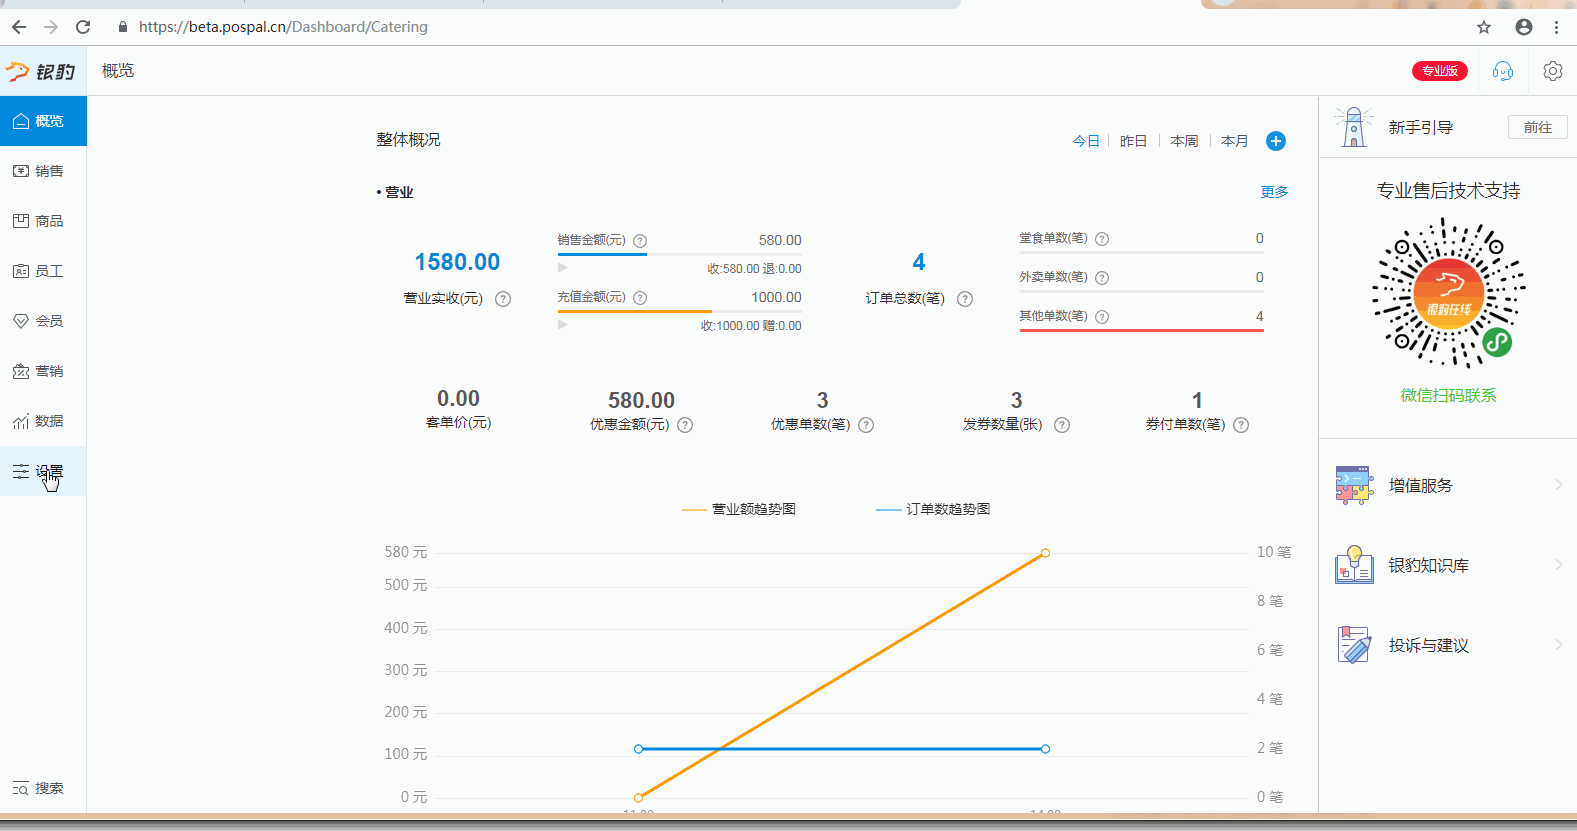Click help icon next to 充值金额(元)
The width and height of the screenshot is (1577, 831).
point(640,298)
